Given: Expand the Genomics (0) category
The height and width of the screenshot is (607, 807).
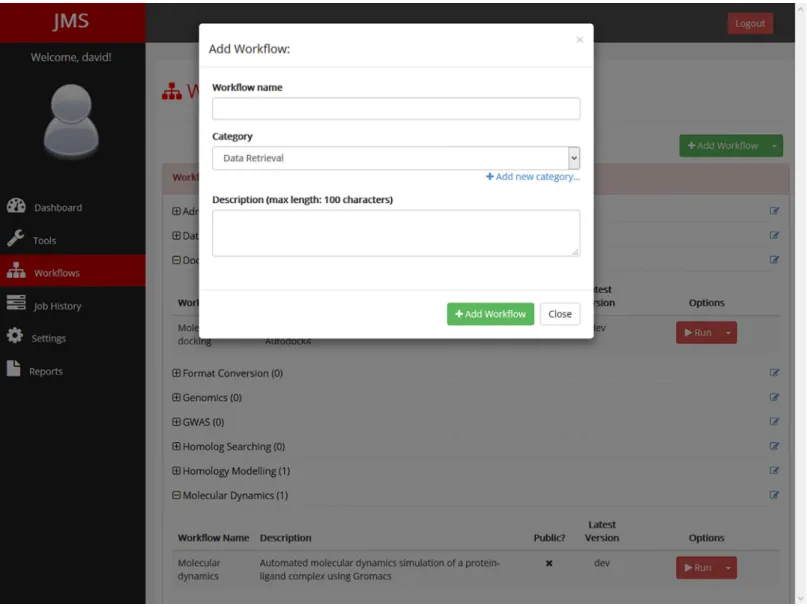Looking at the screenshot, I should click(x=176, y=397).
